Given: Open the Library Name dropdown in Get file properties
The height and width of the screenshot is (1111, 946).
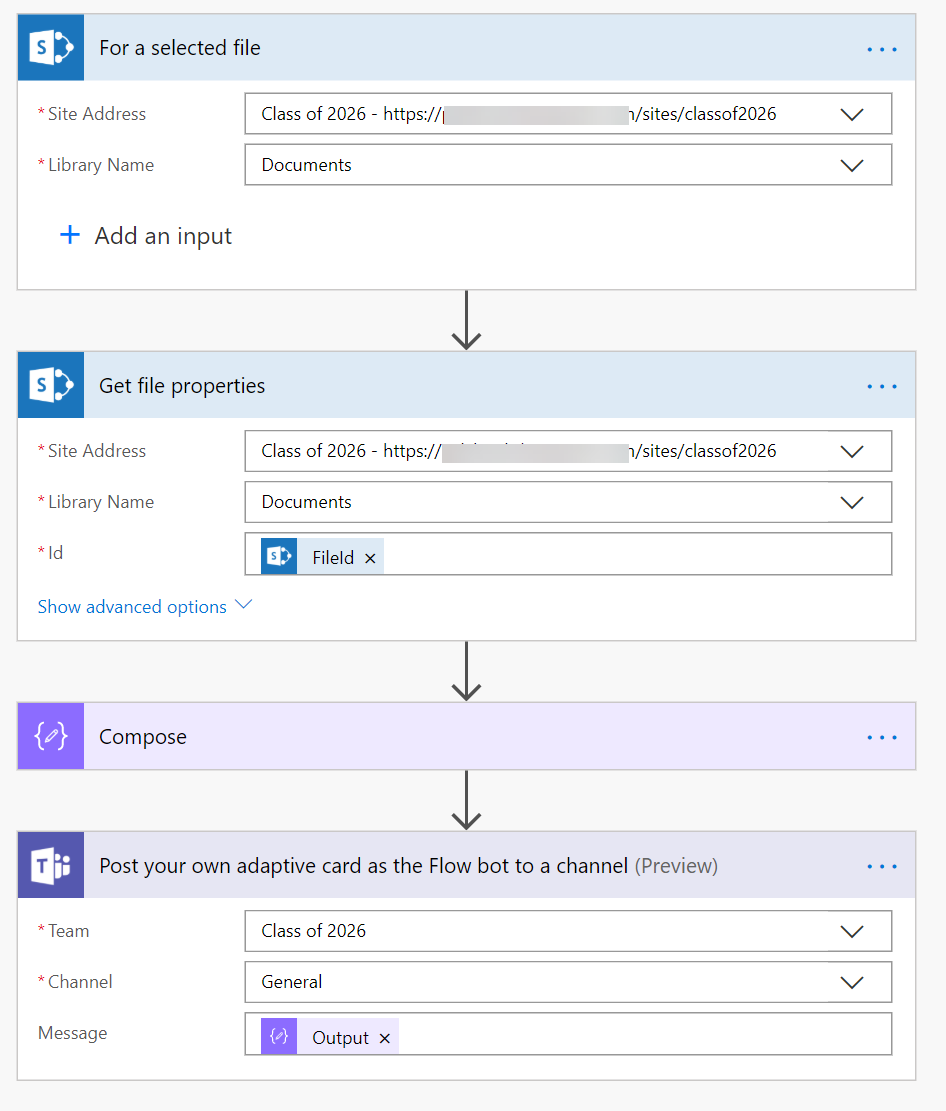Looking at the screenshot, I should pos(853,502).
